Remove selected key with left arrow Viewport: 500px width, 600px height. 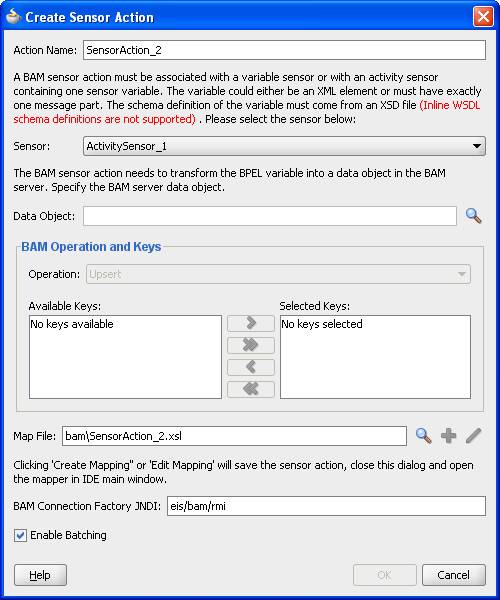(x=251, y=367)
